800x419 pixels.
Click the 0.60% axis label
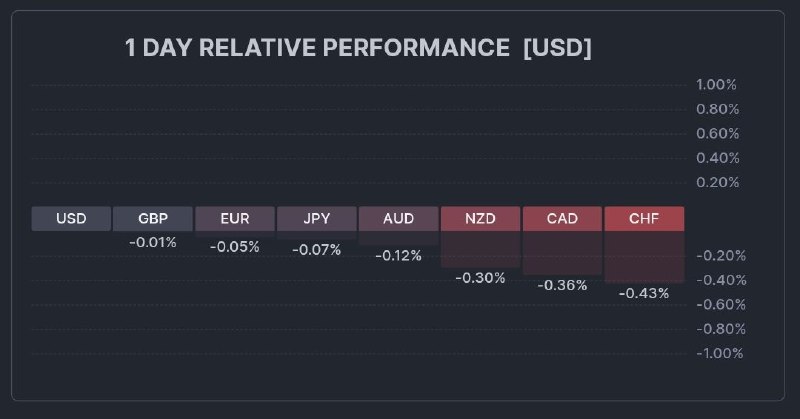click(x=717, y=133)
